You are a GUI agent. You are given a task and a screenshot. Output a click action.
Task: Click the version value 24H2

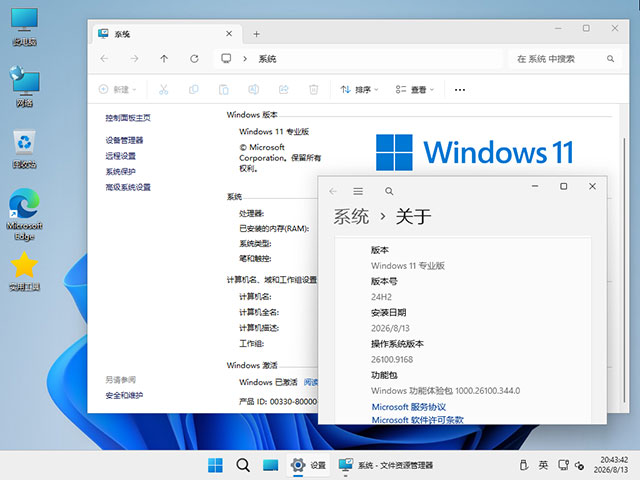[381, 297]
